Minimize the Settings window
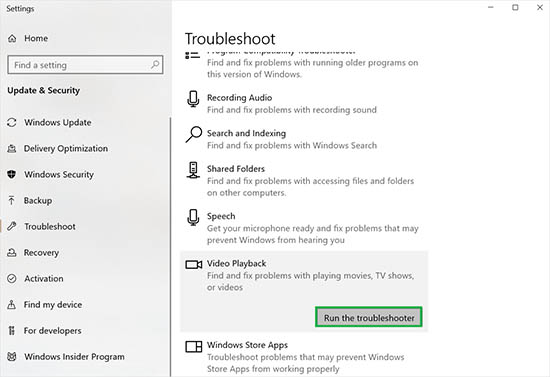 491,7
